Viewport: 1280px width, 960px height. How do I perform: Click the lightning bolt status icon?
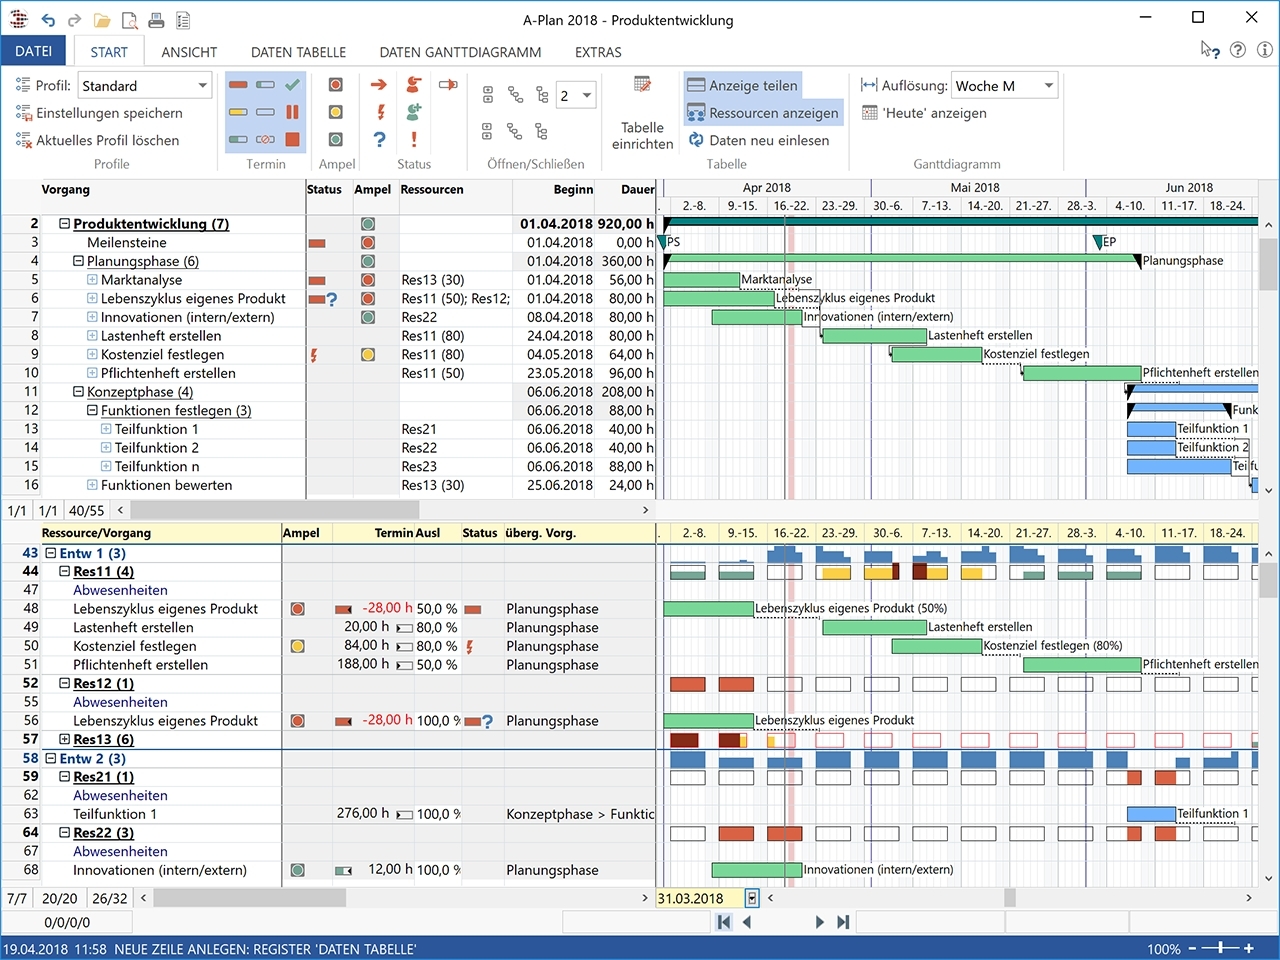click(x=380, y=112)
